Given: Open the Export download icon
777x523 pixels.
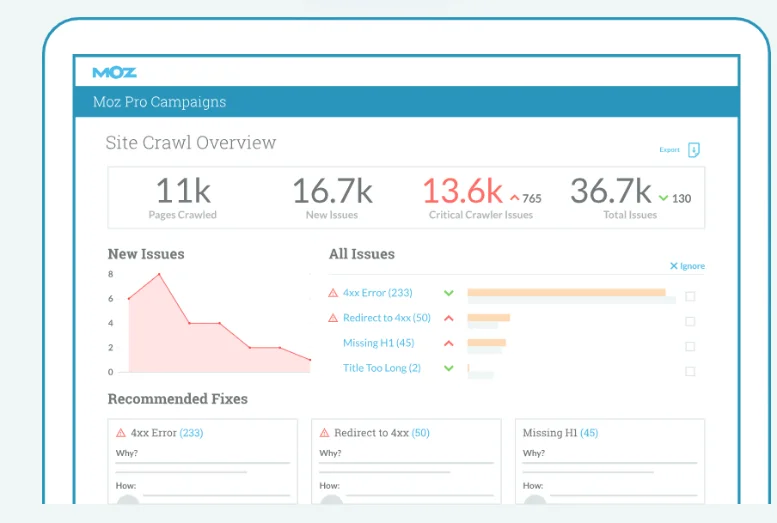Looking at the screenshot, I should (694, 150).
